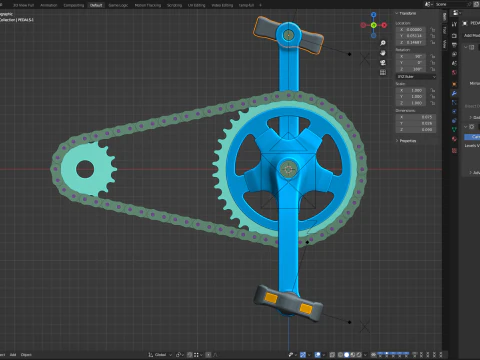This screenshot has width=480, height=360.
Task: Open the Global transform orientation dropdown
Action: [x=160, y=355]
